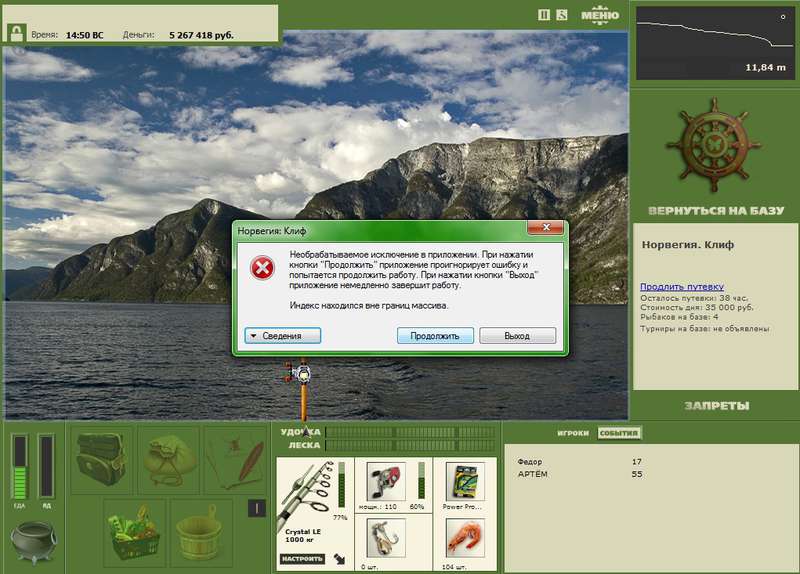800x574 pixels.
Task: Click the small dark slot indicator button
Action: coord(257,508)
